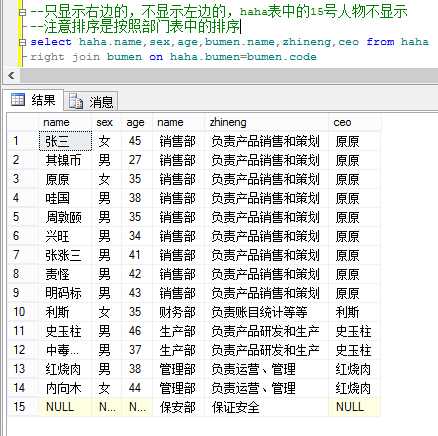The image size is (438, 436).
Task: Click 财务部 department cell
Action: coord(179,312)
